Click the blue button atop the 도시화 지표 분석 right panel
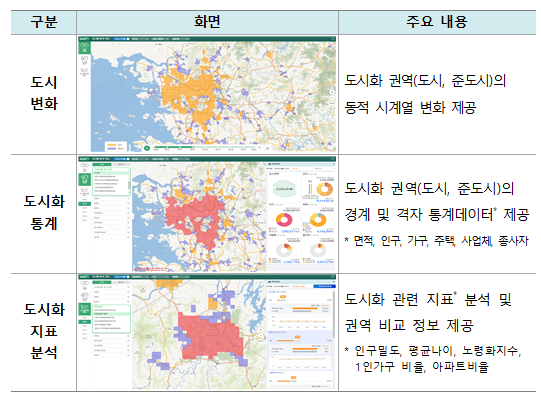 point(324,286)
